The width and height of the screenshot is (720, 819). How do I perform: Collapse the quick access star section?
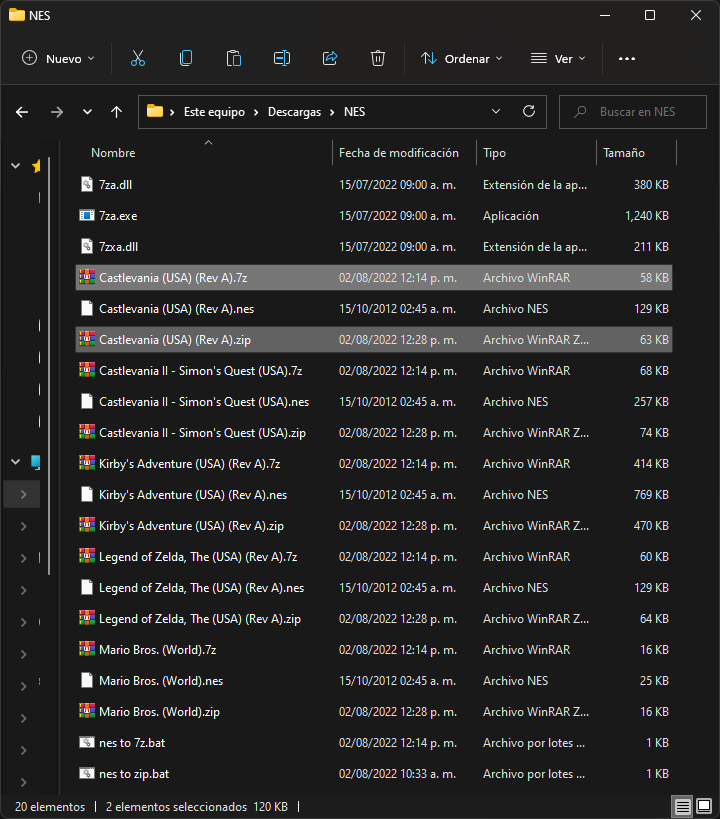coord(16,166)
